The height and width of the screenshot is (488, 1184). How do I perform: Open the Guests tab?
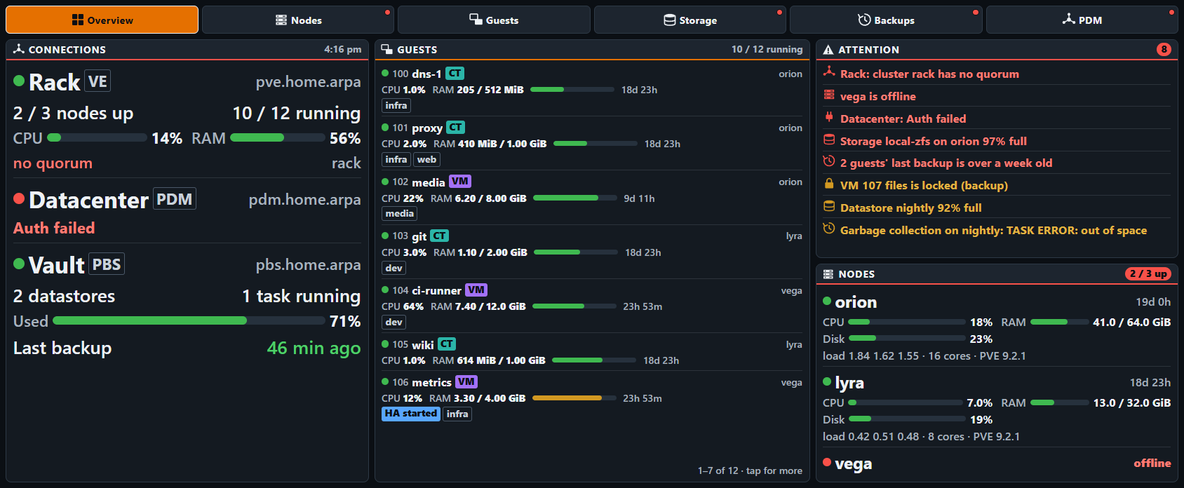tap(494, 20)
